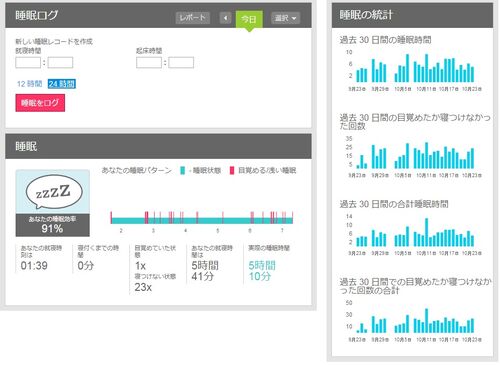Click the 1x awake count value
The width and height of the screenshot is (500, 365).
click(140, 266)
